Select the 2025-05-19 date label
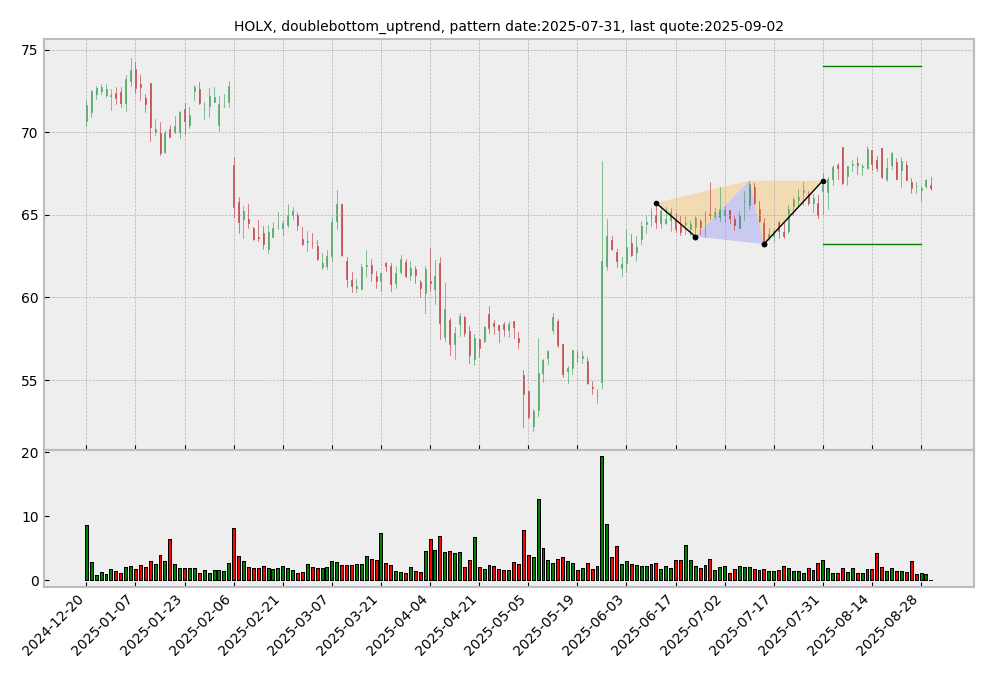The image size is (993, 678). click(x=546, y=625)
